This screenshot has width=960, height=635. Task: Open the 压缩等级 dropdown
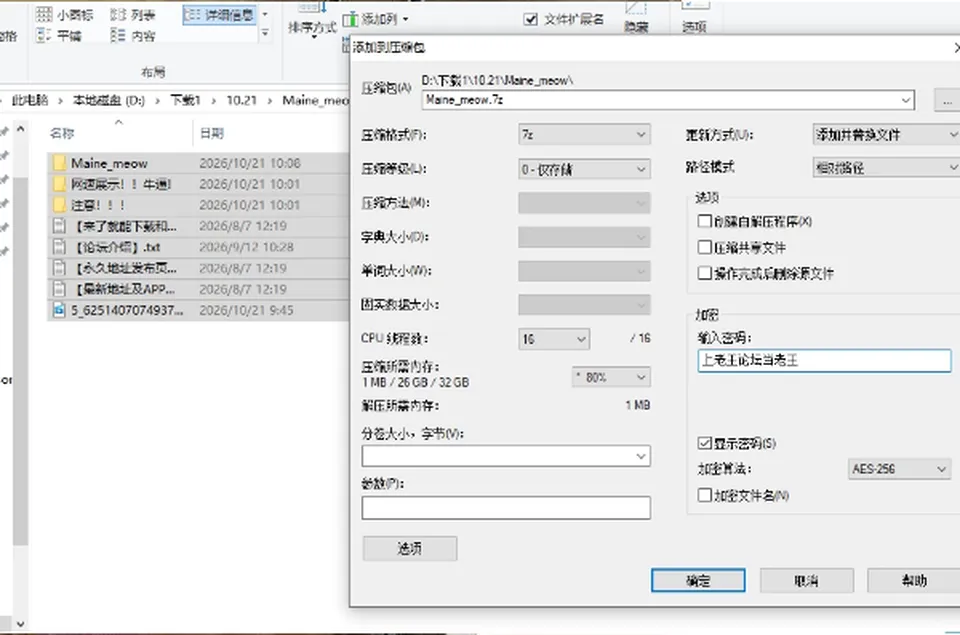pyautogui.click(x=584, y=169)
